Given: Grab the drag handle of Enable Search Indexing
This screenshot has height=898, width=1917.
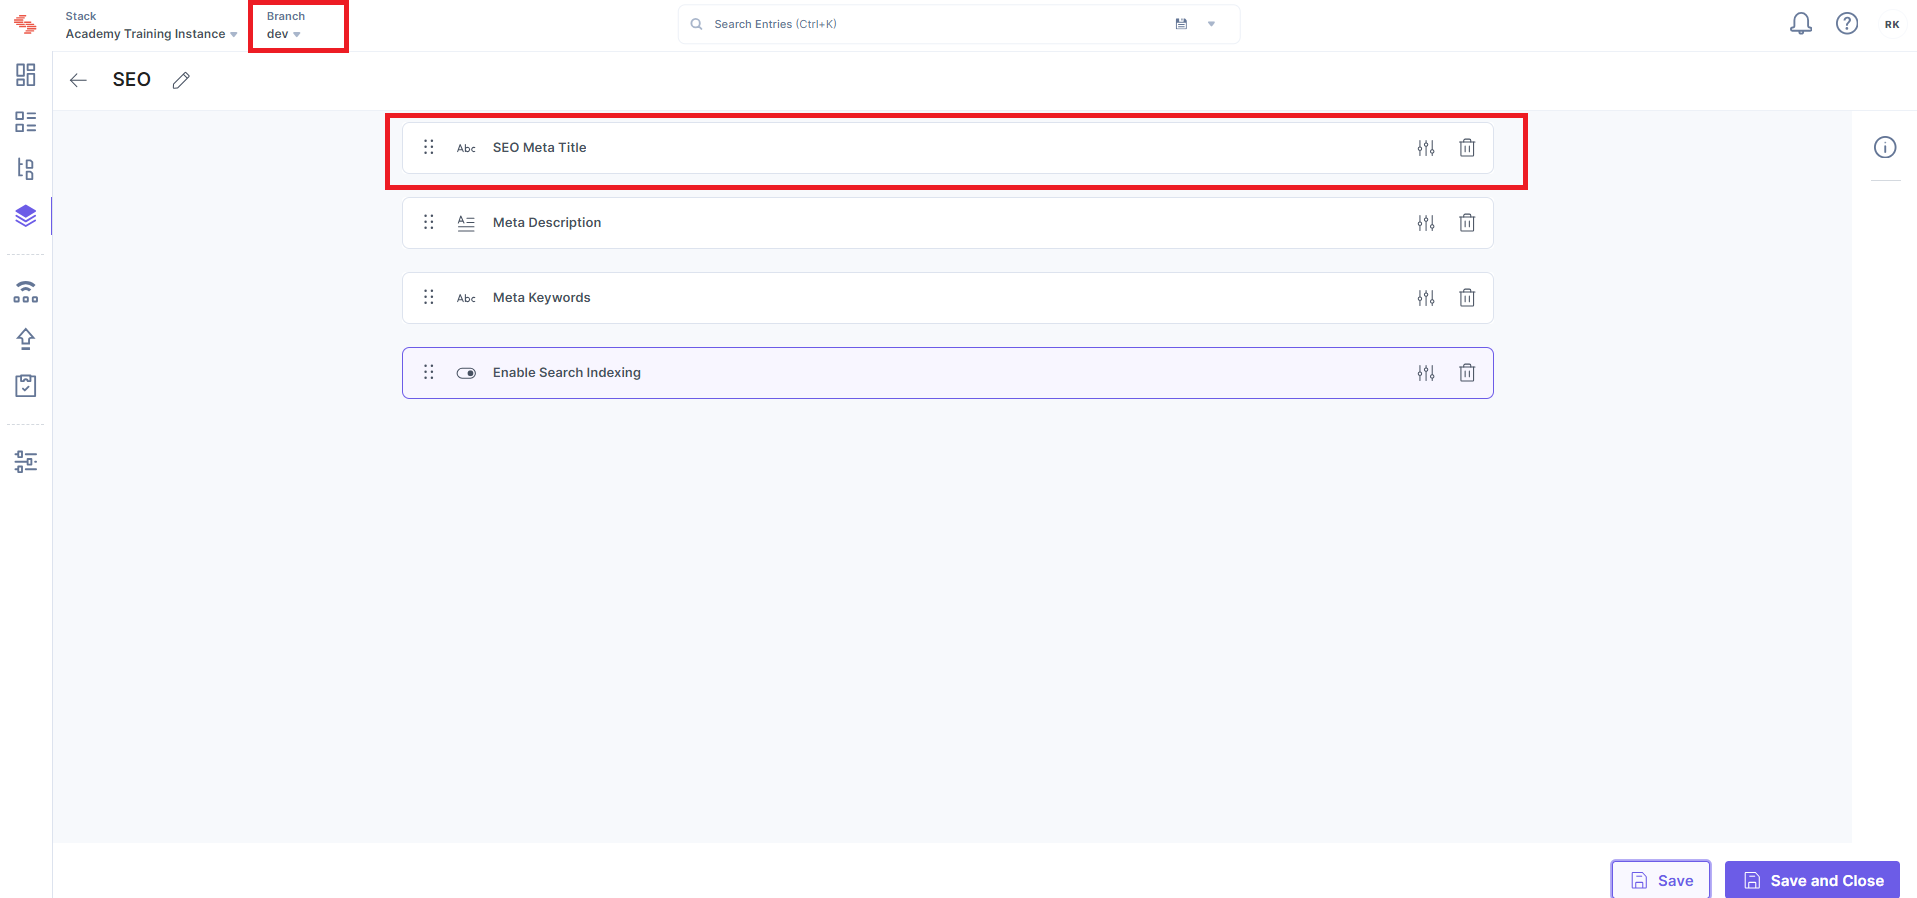Looking at the screenshot, I should click(x=429, y=372).
